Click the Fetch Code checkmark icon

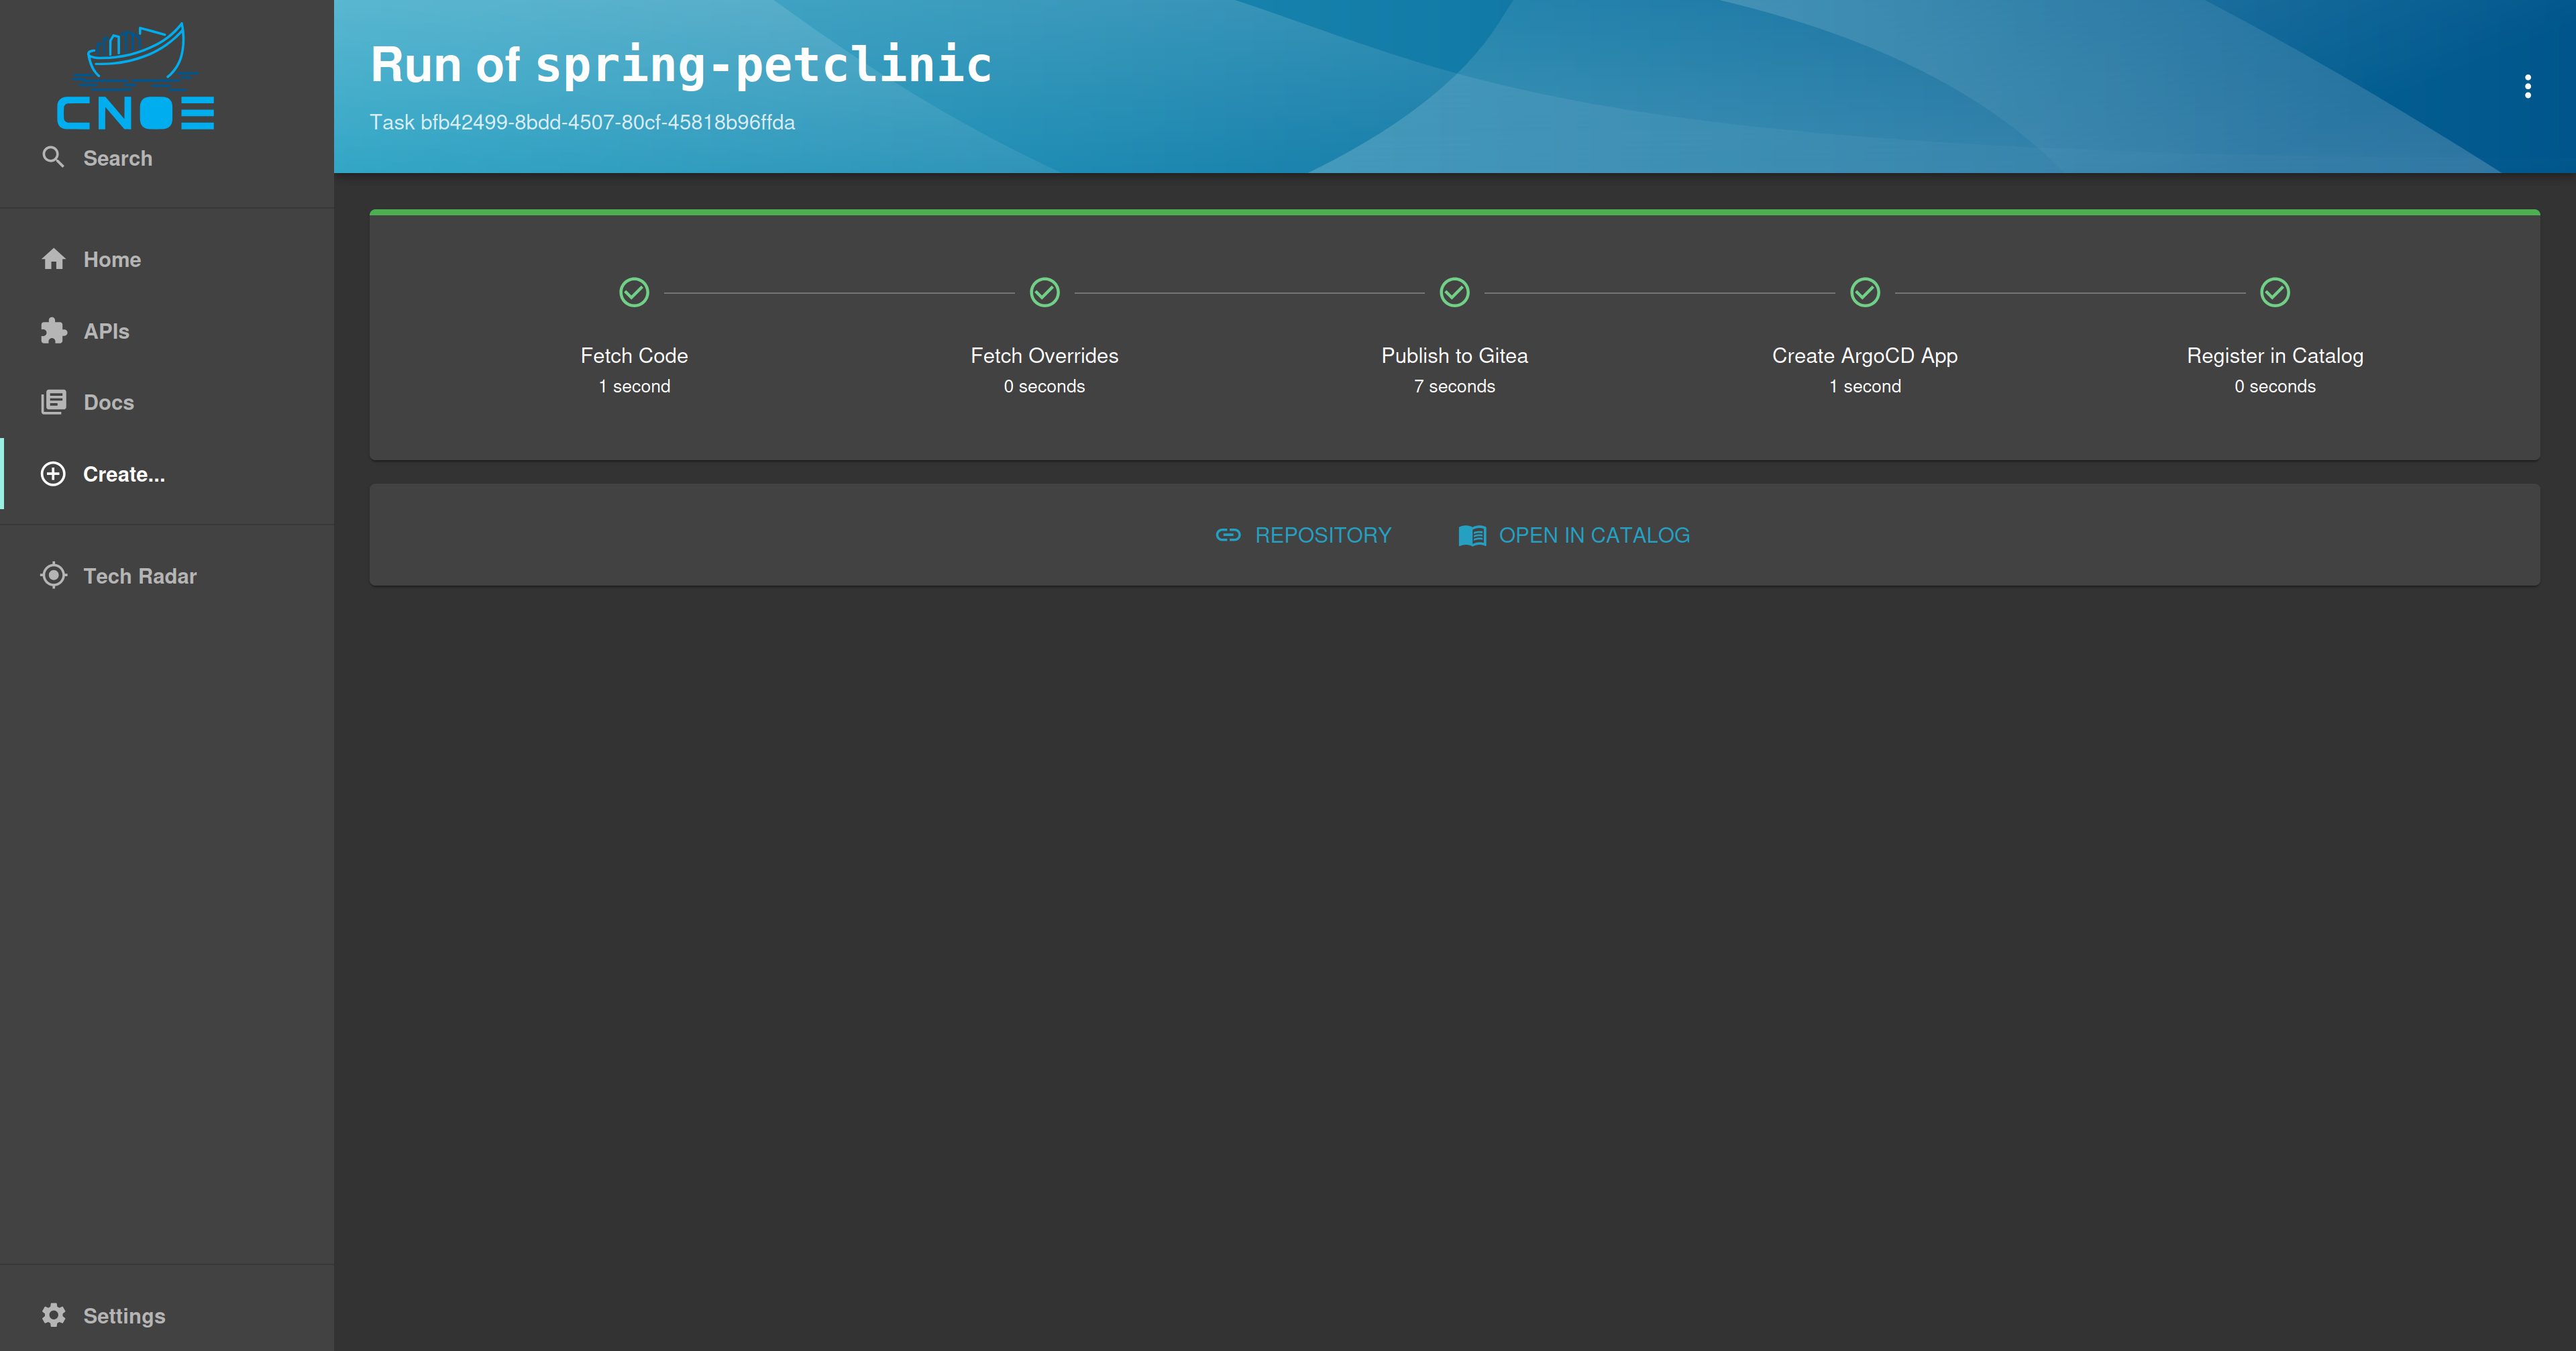pos(634,292)
